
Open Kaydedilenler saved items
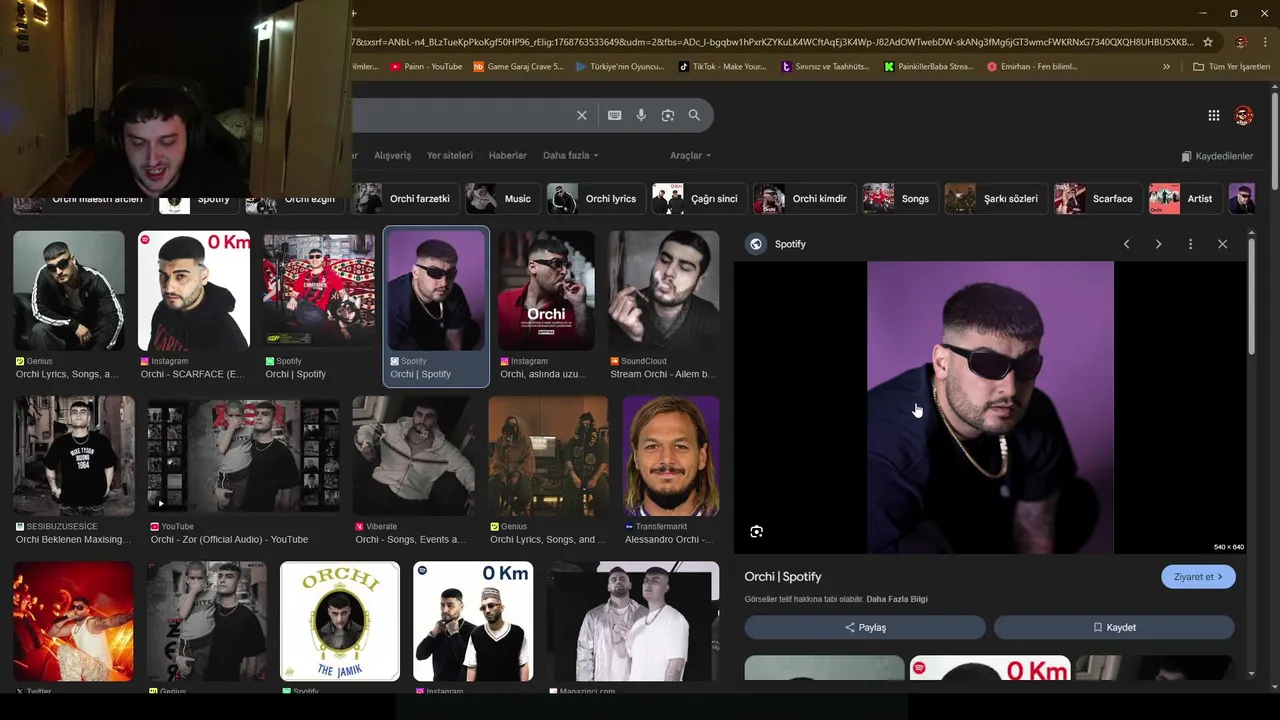[x=1217, y=157]
